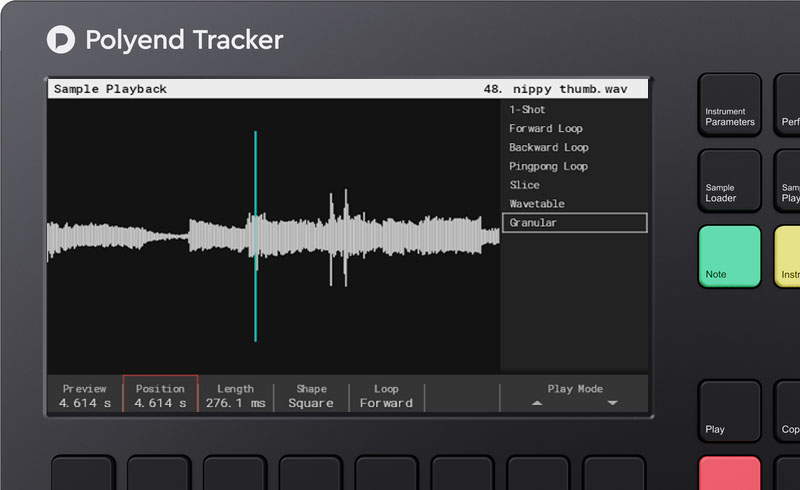Viewport: 800px width, 490px height.
Task: Click the Polyend Tracker title text
Action: coord(184,40)
